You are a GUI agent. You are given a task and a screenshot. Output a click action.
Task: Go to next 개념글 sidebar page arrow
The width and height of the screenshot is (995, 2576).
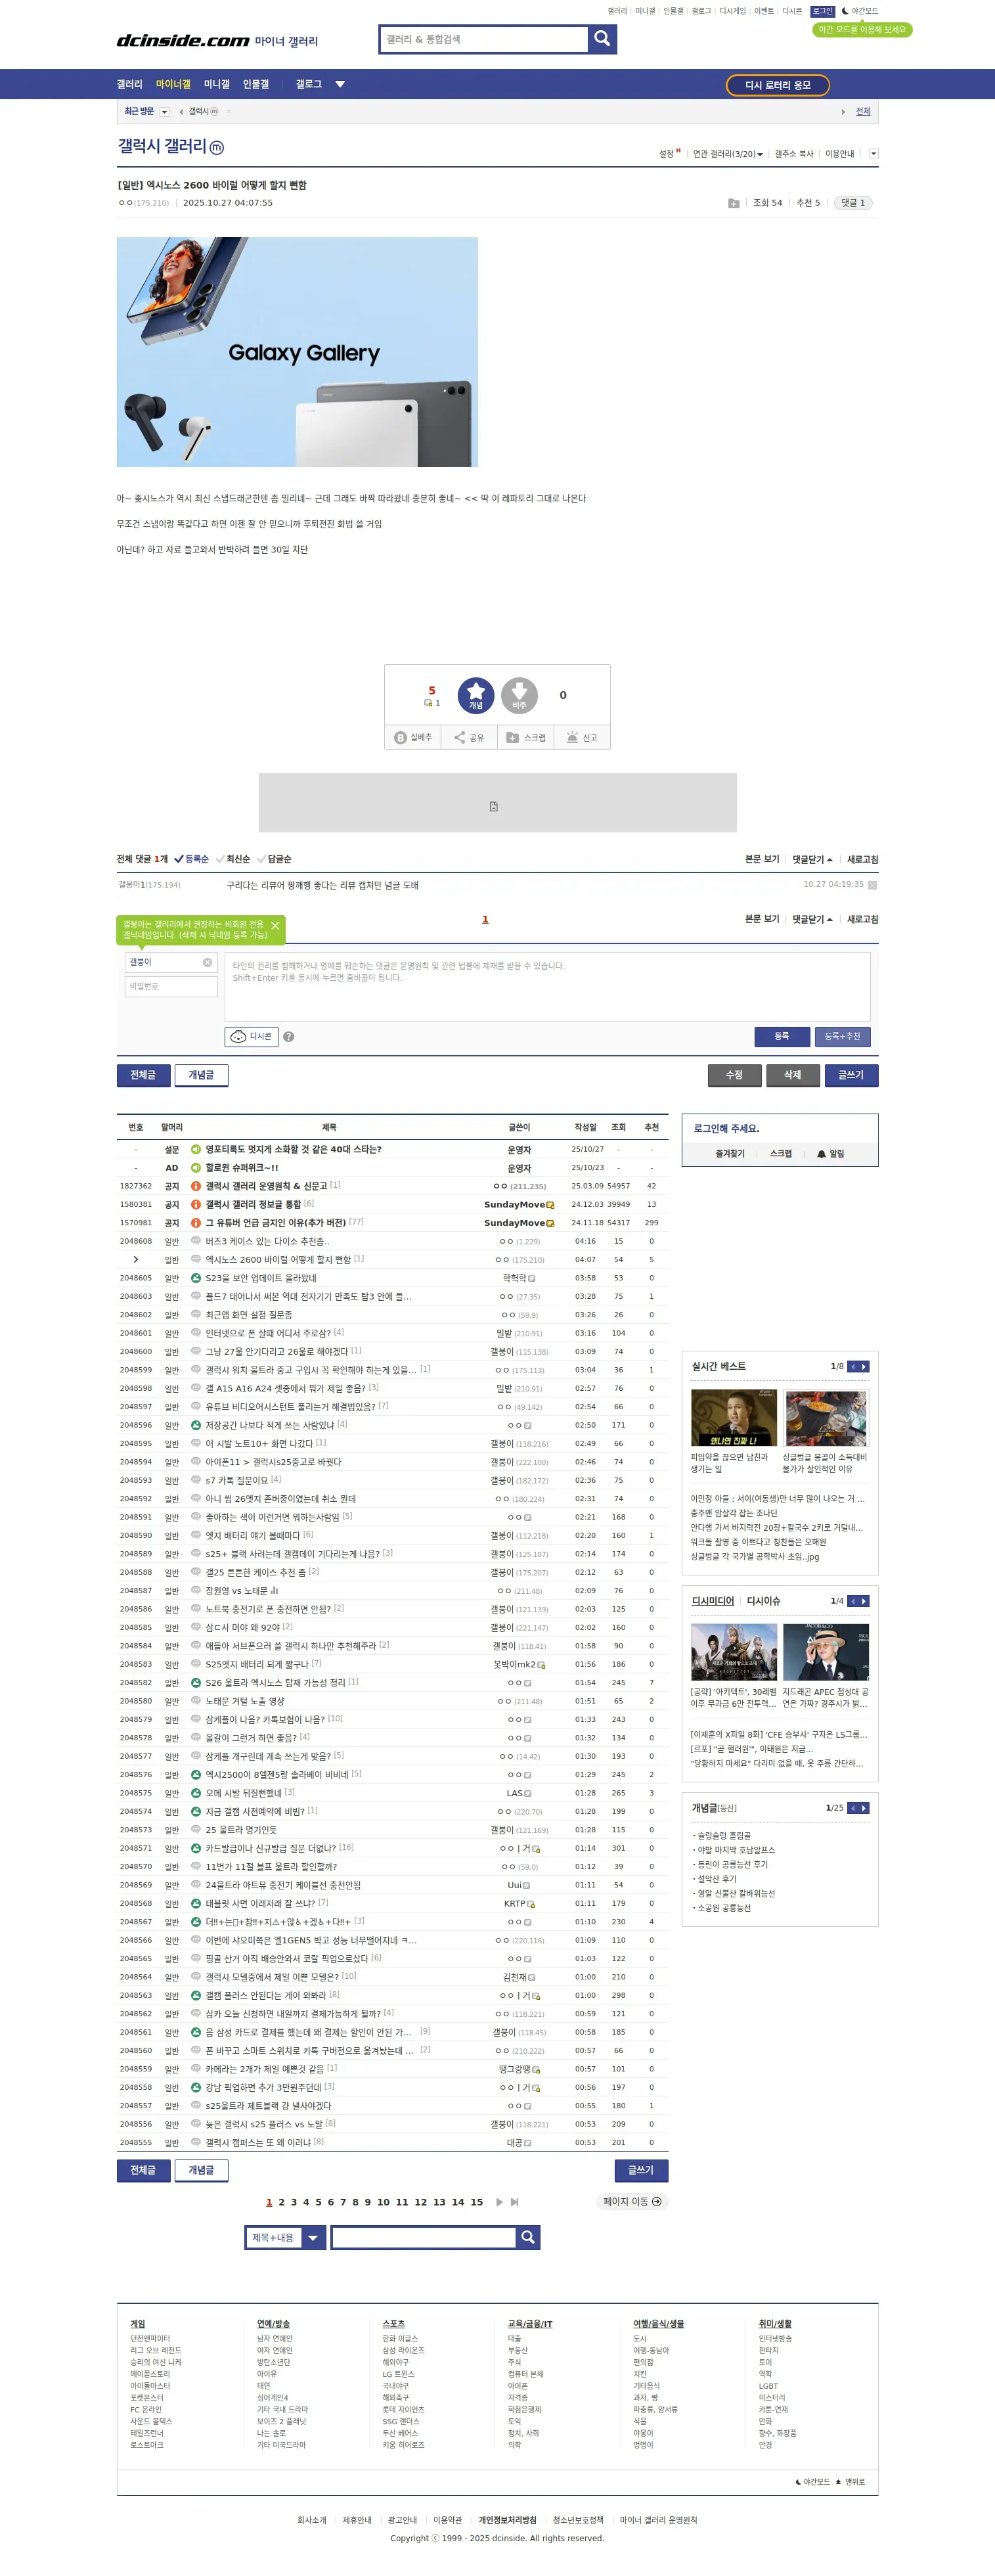click(x=864, y=1808)
